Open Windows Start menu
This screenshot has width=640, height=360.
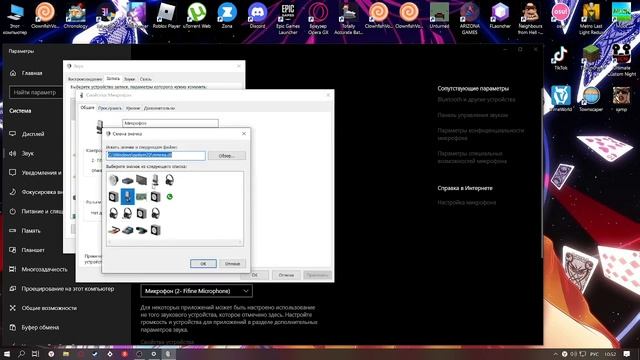coord(7,354)
